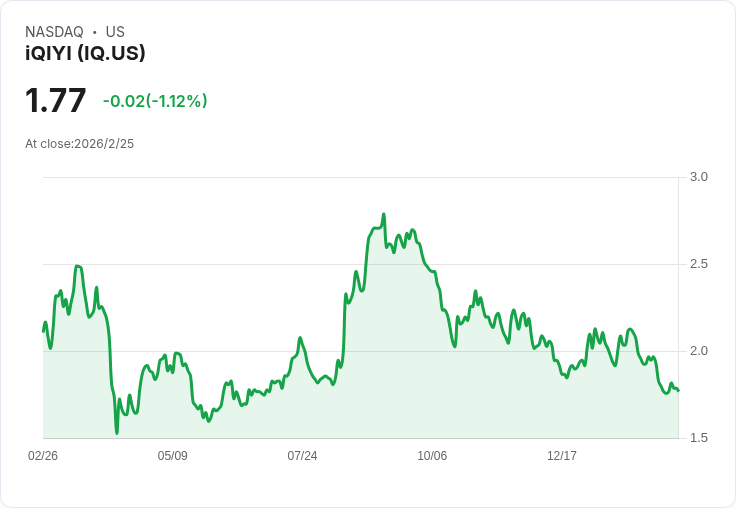Viewport: 736px width, 508px height.
Task: Click the small dot separator between NASDAQ and US
Action: tap(94, 32)
